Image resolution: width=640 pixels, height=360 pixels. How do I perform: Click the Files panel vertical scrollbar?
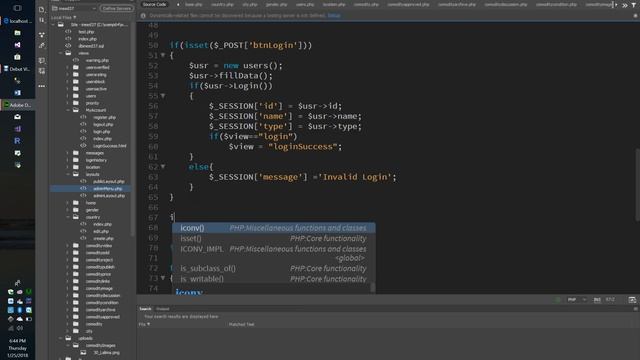click(133, 131)
